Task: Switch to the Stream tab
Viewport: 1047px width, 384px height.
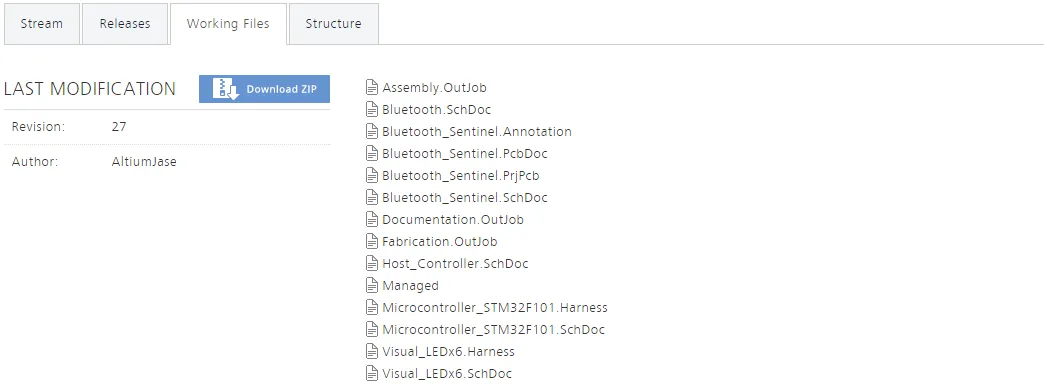Action: (41, 23)
